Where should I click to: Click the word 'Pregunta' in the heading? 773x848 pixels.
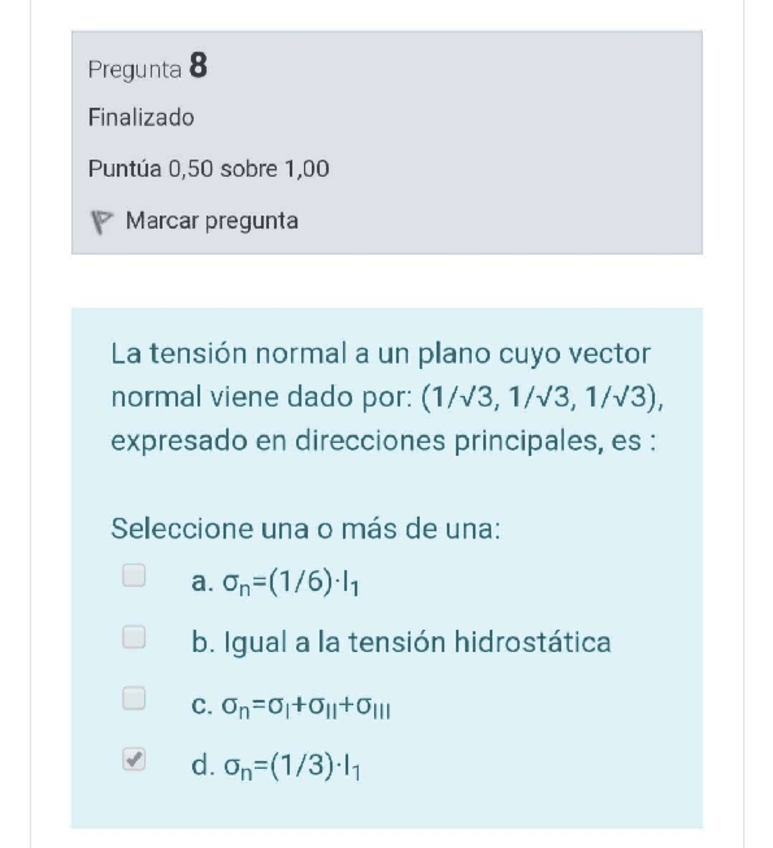pos(135,70)
